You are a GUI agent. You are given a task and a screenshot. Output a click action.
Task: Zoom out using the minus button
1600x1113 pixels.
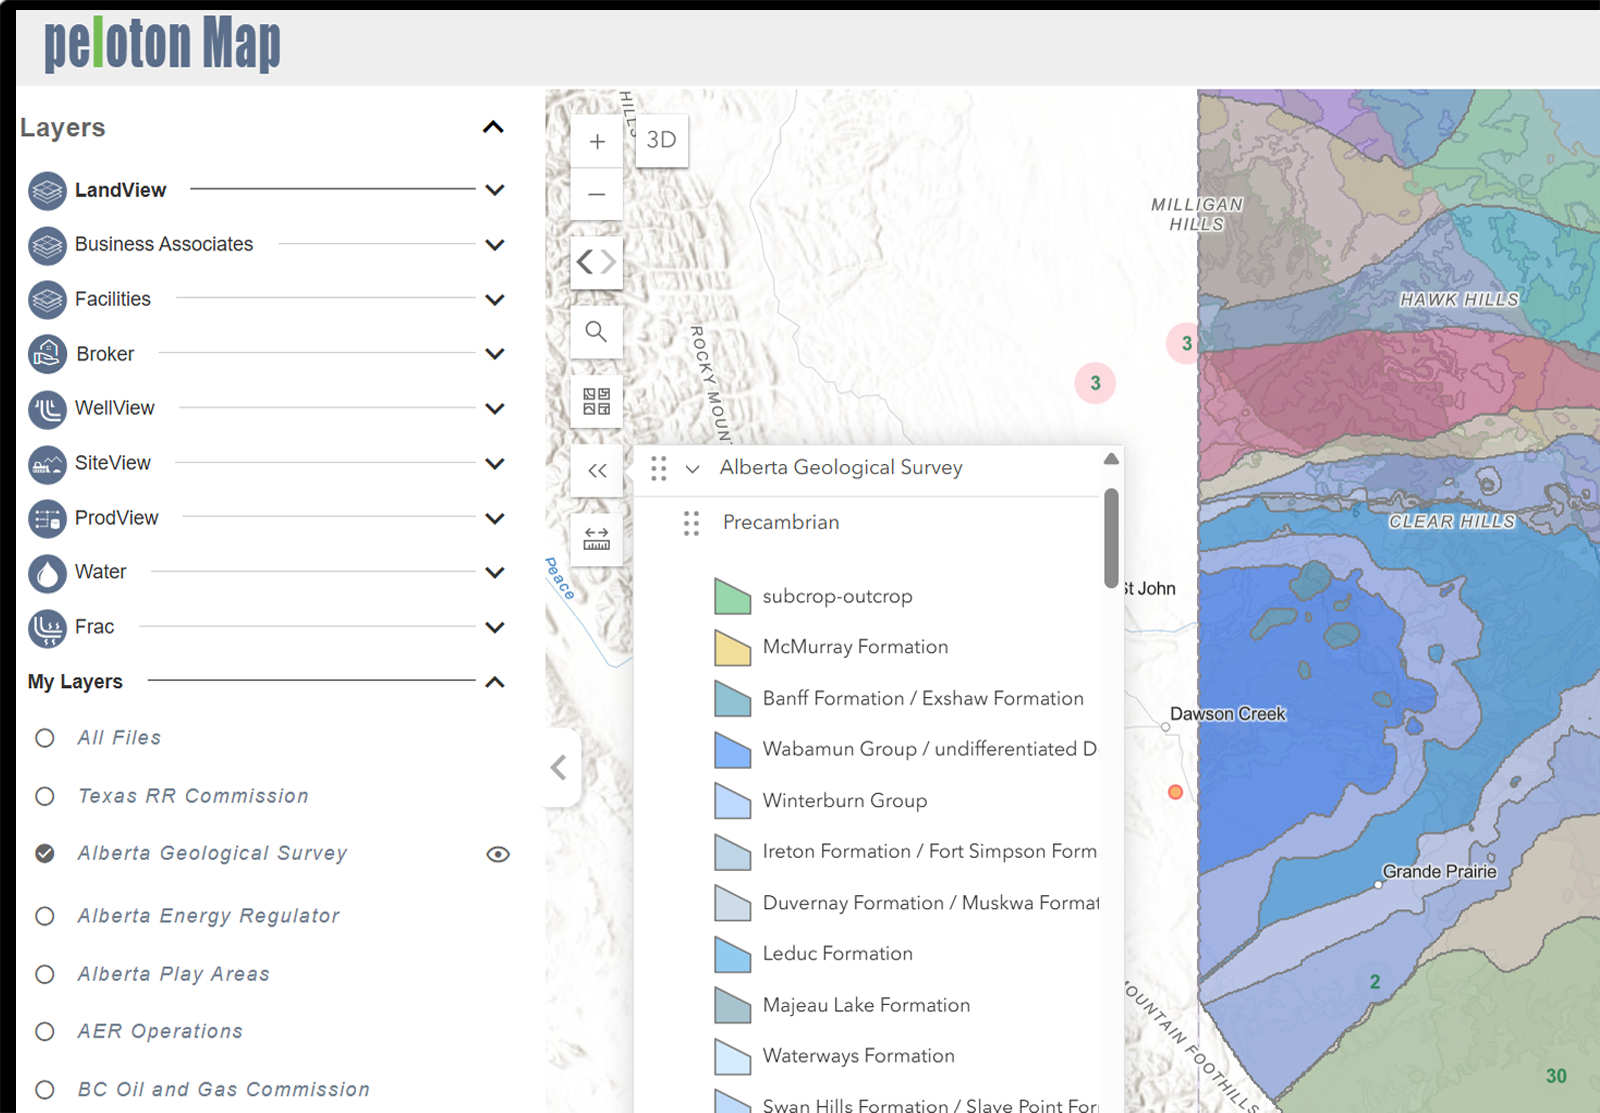pyautogui.click(x=596, y=193)
